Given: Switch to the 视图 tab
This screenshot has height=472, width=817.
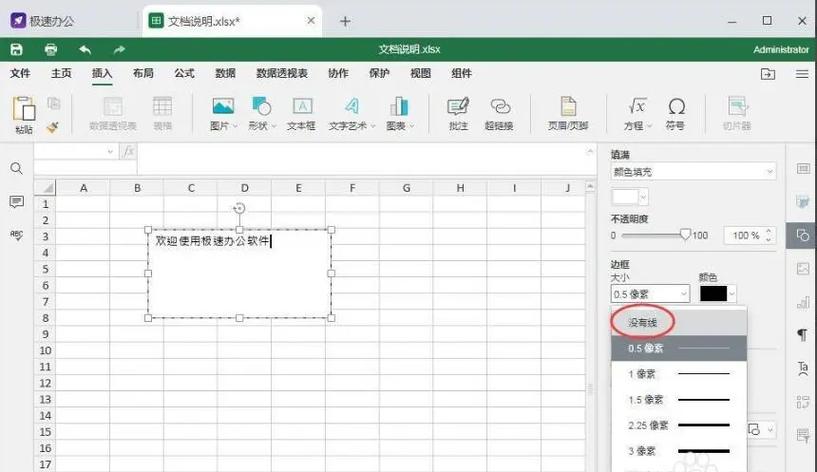Looking at the screenshot, I should [420, 73].
